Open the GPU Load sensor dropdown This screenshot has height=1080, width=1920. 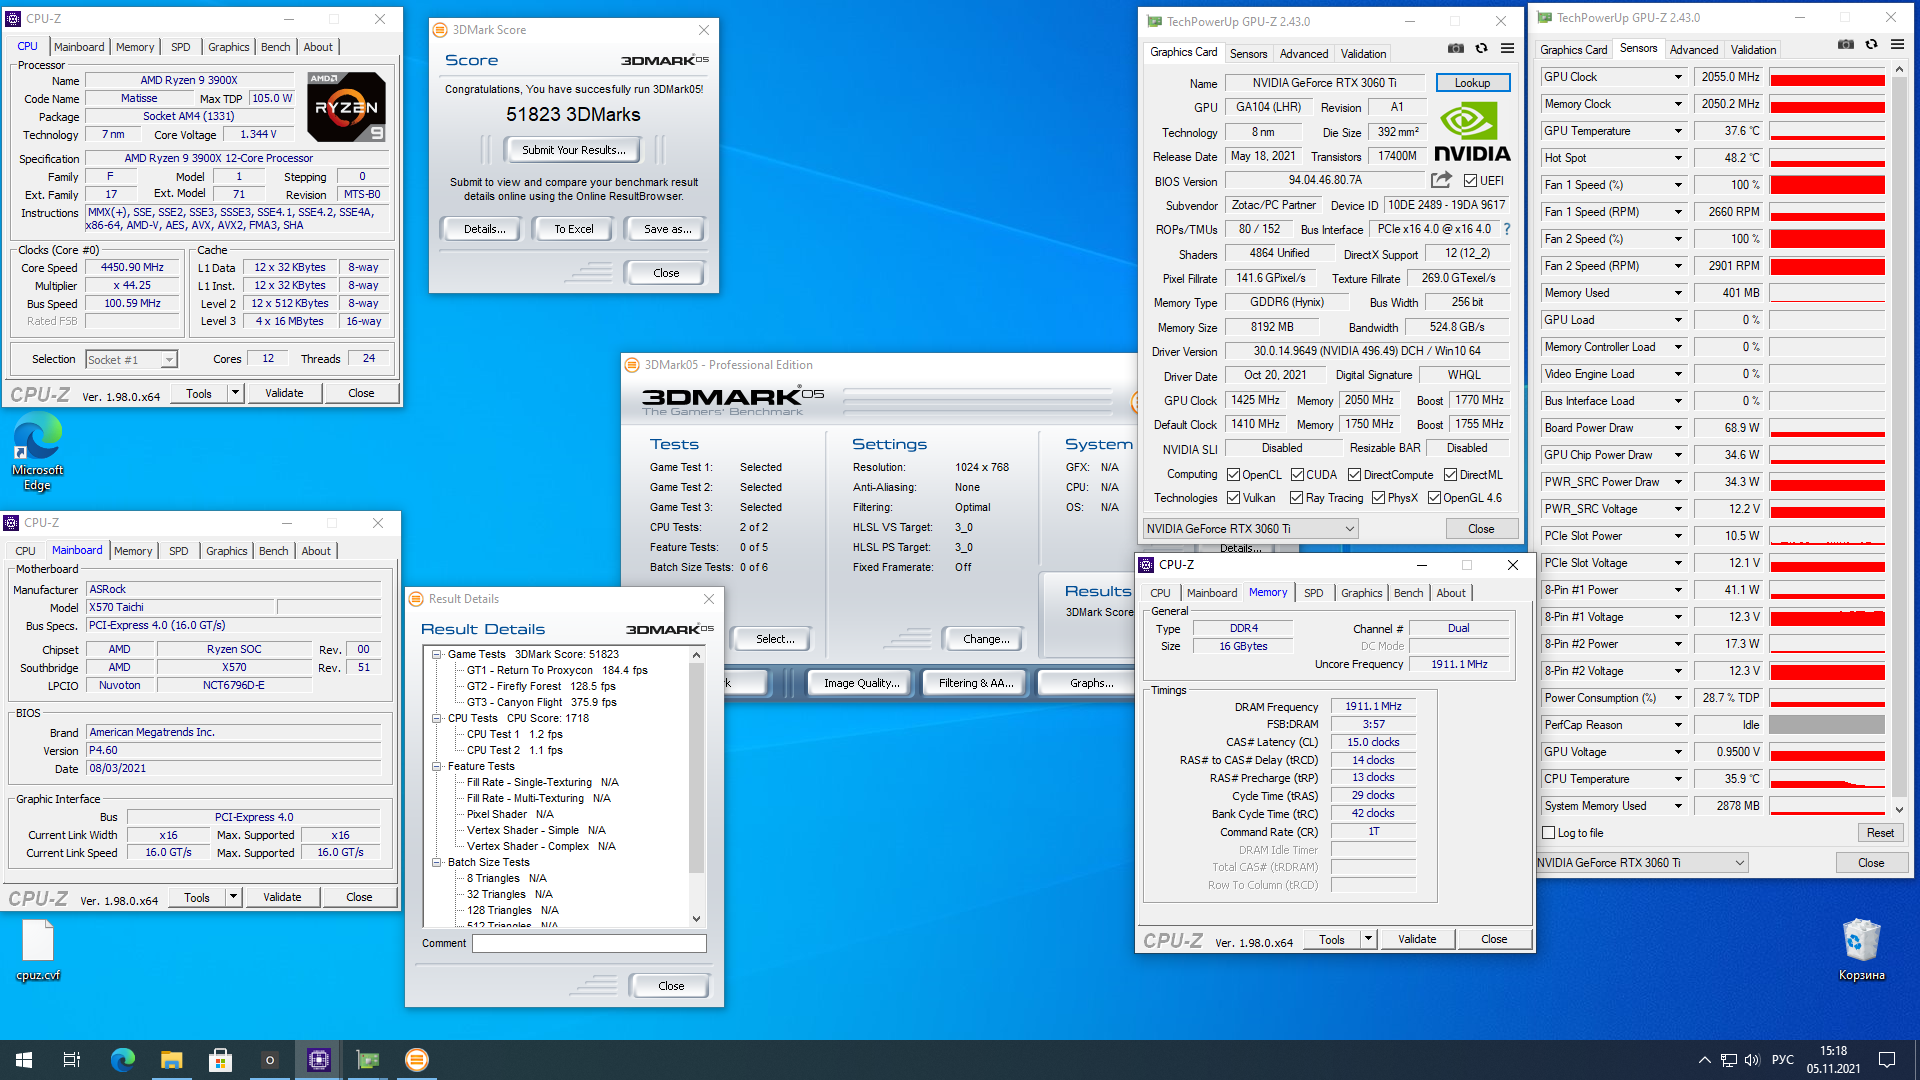(1678, 320)
